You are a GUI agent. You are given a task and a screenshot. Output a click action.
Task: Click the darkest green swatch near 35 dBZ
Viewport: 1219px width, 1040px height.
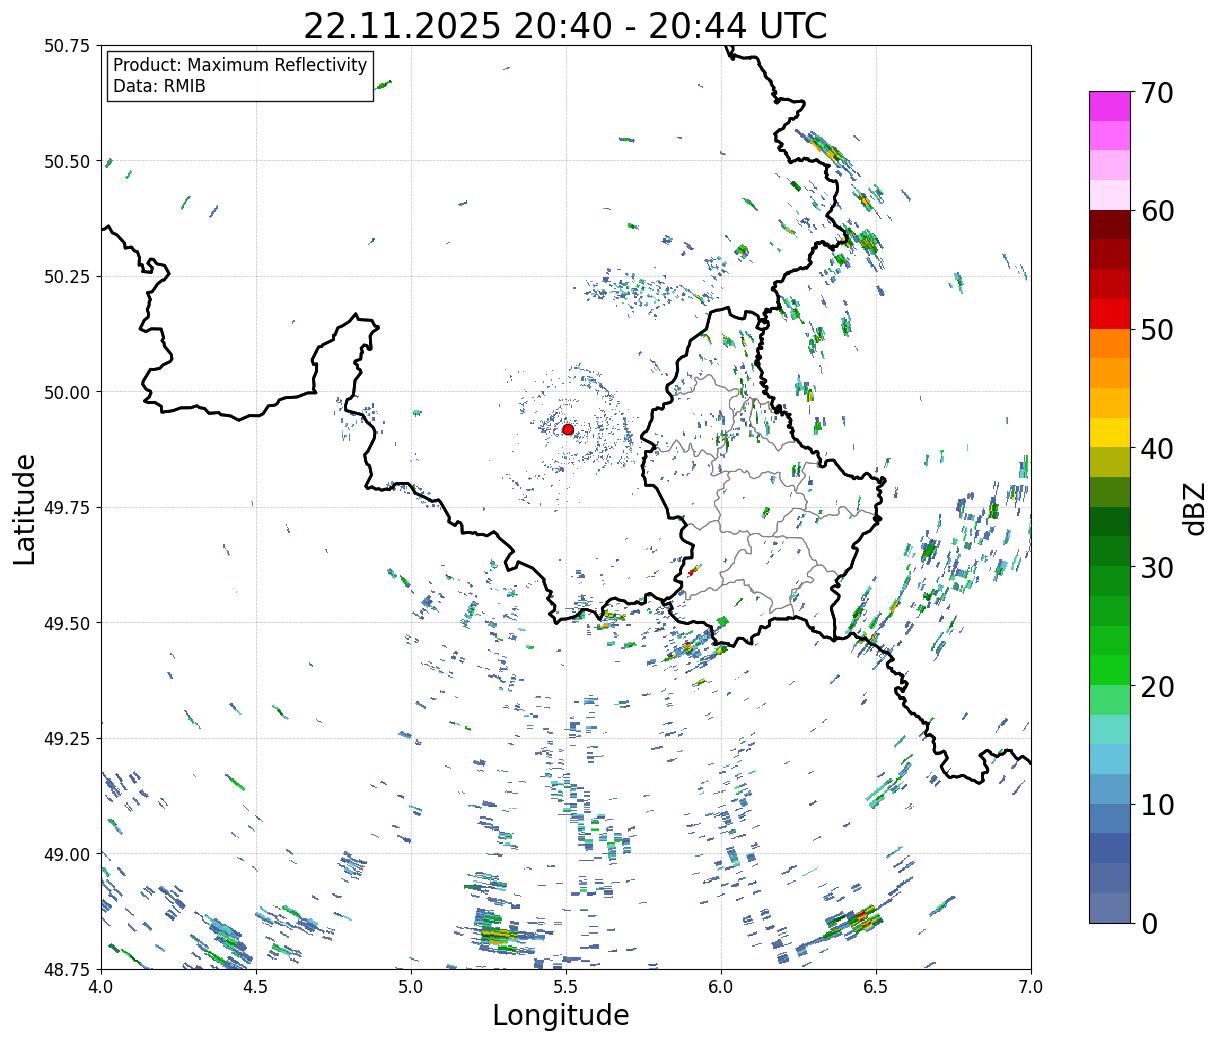(1110, 522)
